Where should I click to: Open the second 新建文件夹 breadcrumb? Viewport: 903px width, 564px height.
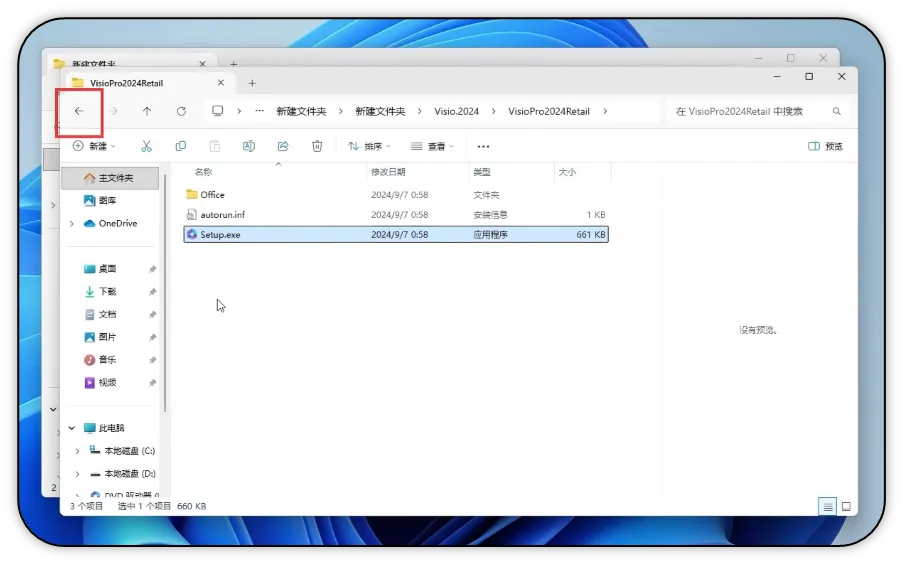[380, 111]
